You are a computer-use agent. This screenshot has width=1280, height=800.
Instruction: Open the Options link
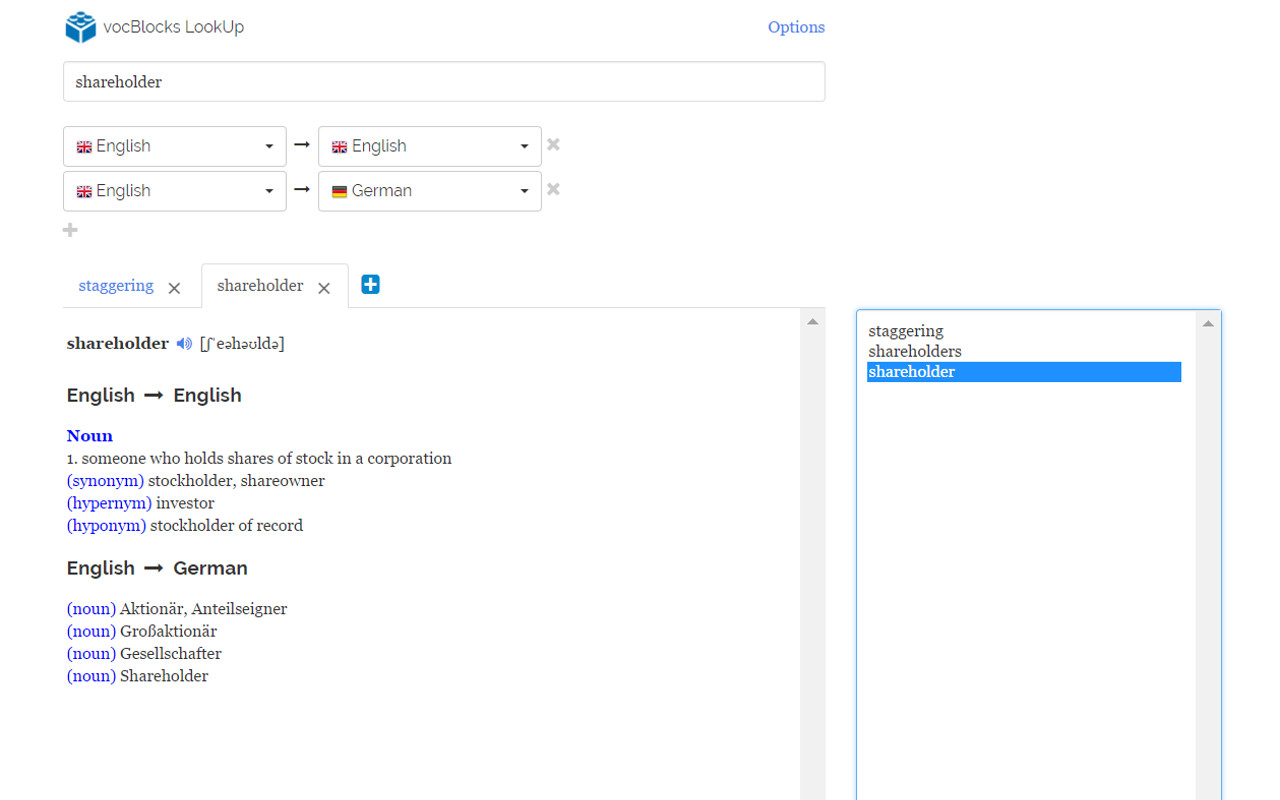[x=796, y=27]
